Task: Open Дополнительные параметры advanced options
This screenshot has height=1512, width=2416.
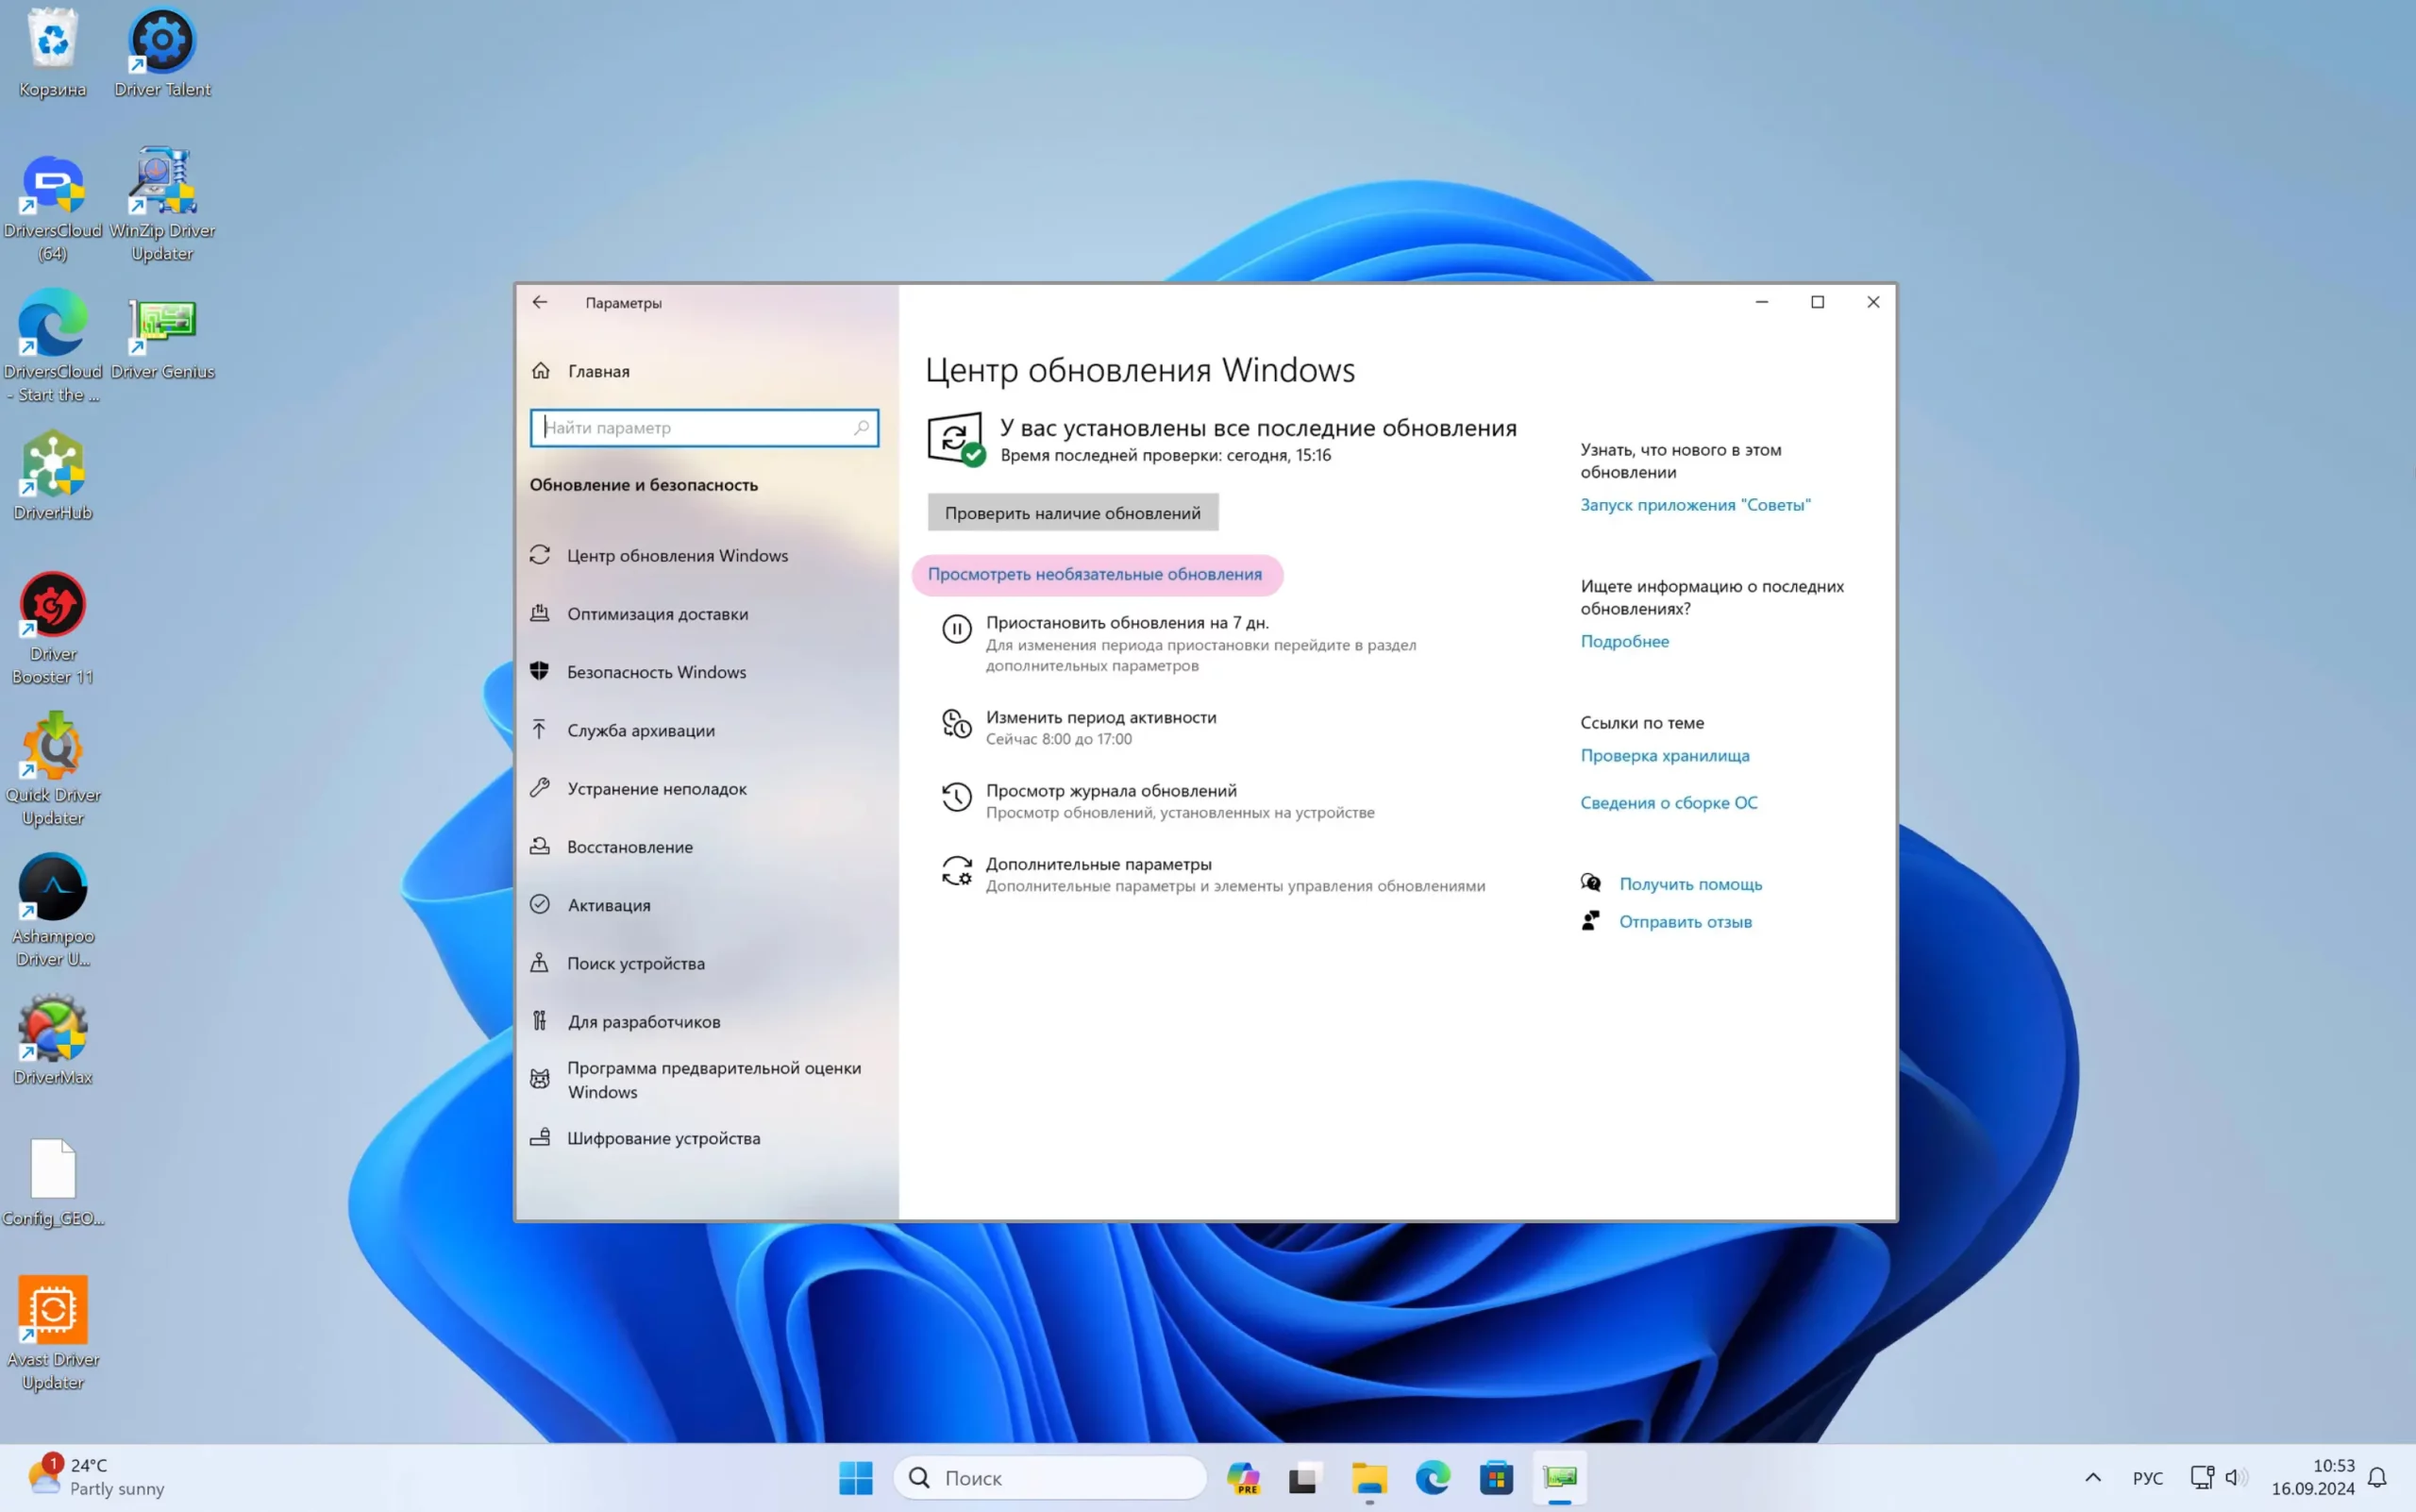Action: [x=1098, y=864]
